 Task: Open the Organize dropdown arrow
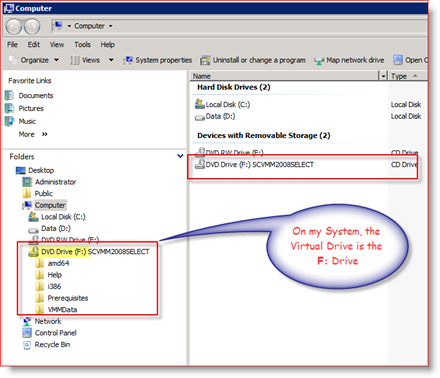point(56,60)
